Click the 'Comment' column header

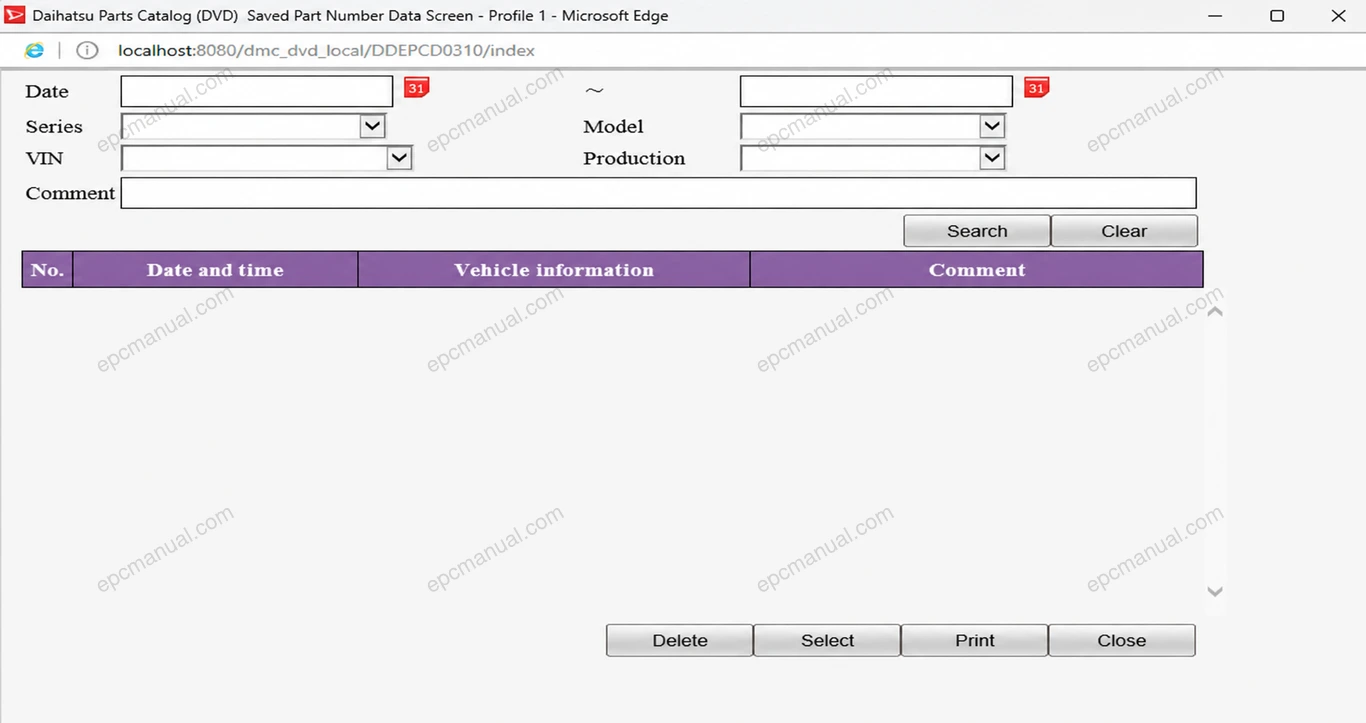pos(977,270)
